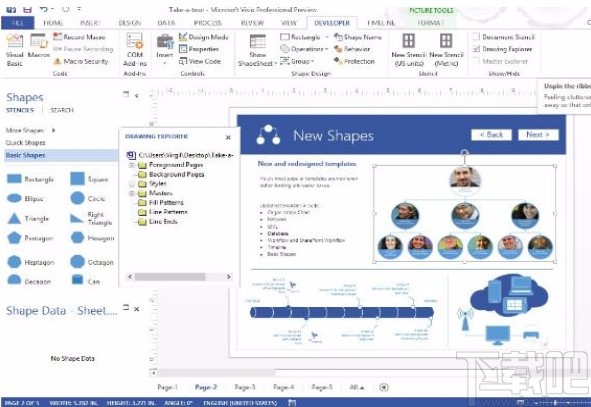Create New Stencil (Metric)

pos(446,50)
